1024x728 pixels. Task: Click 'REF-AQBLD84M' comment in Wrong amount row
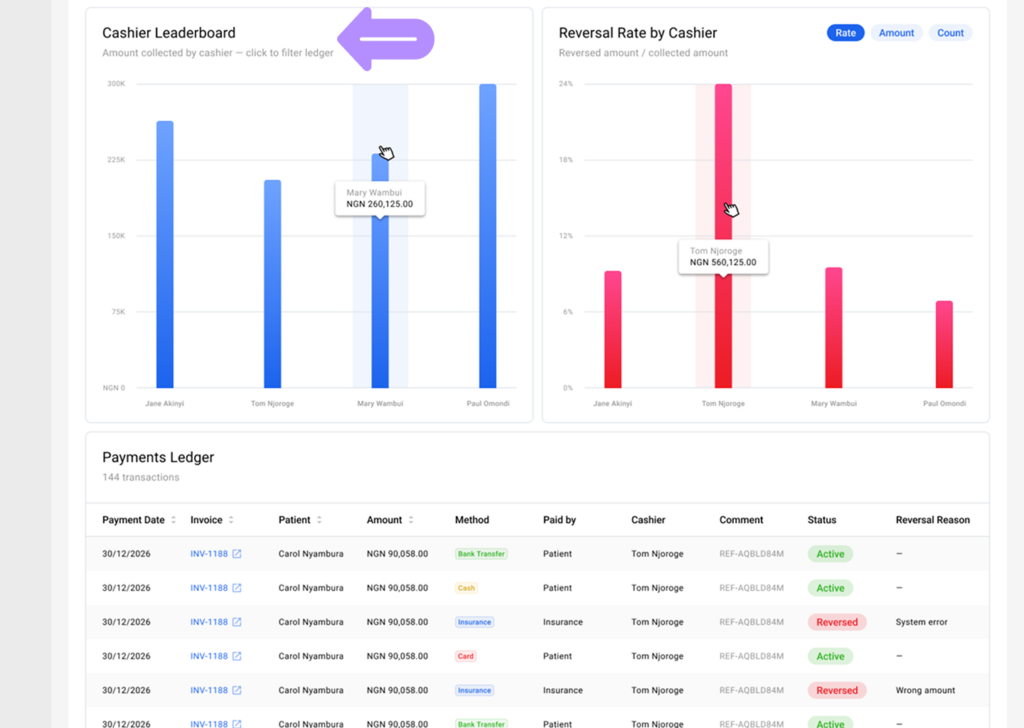[751, 690]
